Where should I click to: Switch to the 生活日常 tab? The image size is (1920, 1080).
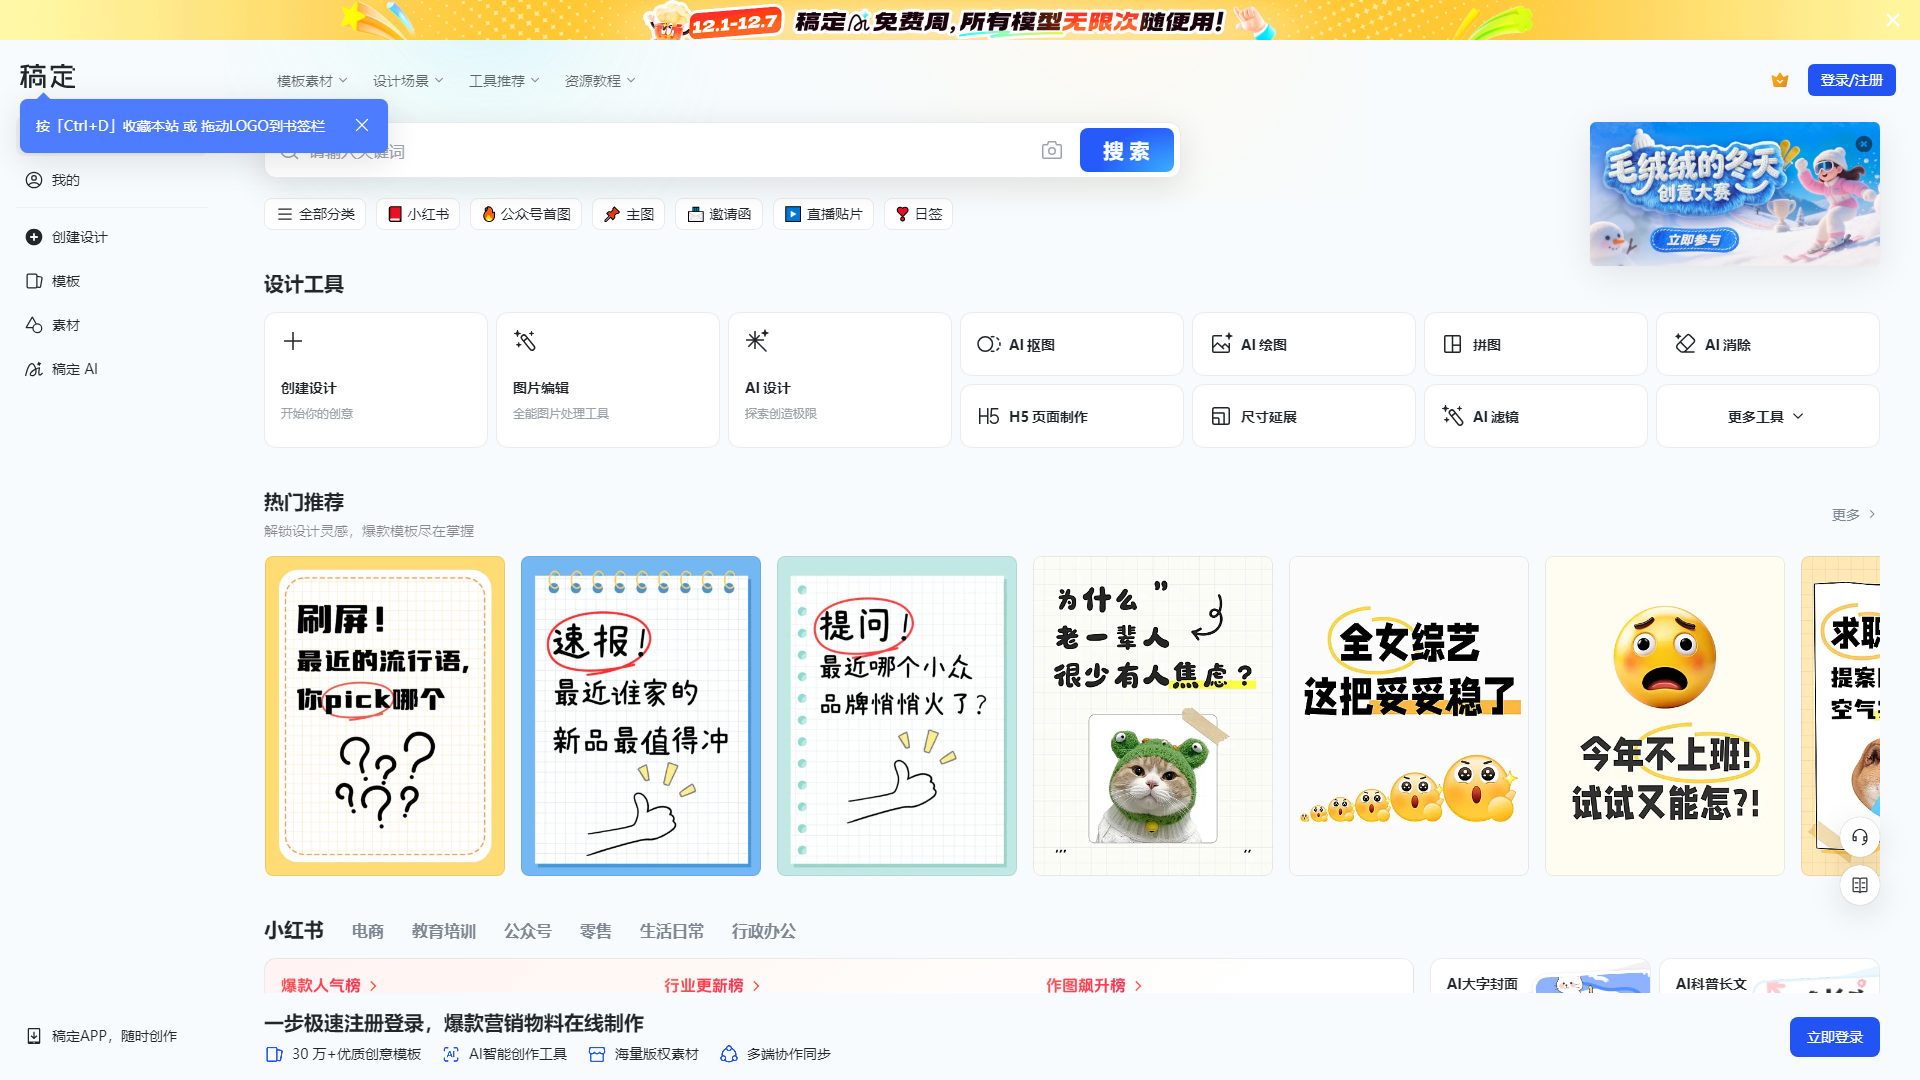pos(671,931)
